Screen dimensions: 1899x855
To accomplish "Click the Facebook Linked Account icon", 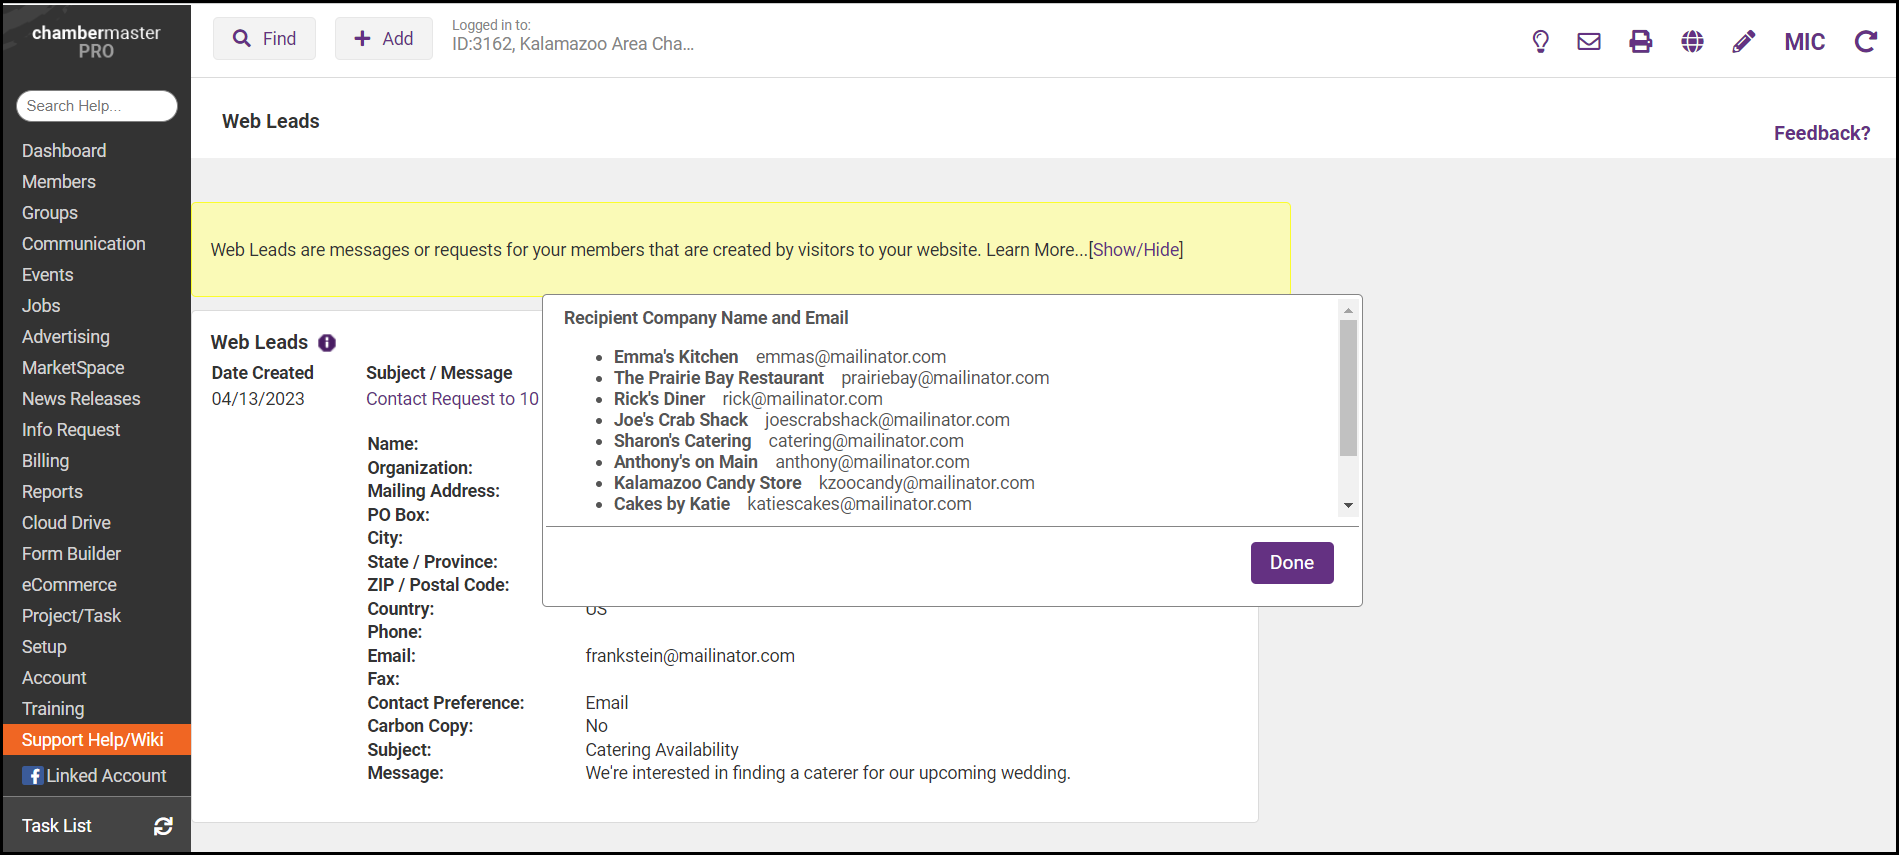I will pos(33,776).
